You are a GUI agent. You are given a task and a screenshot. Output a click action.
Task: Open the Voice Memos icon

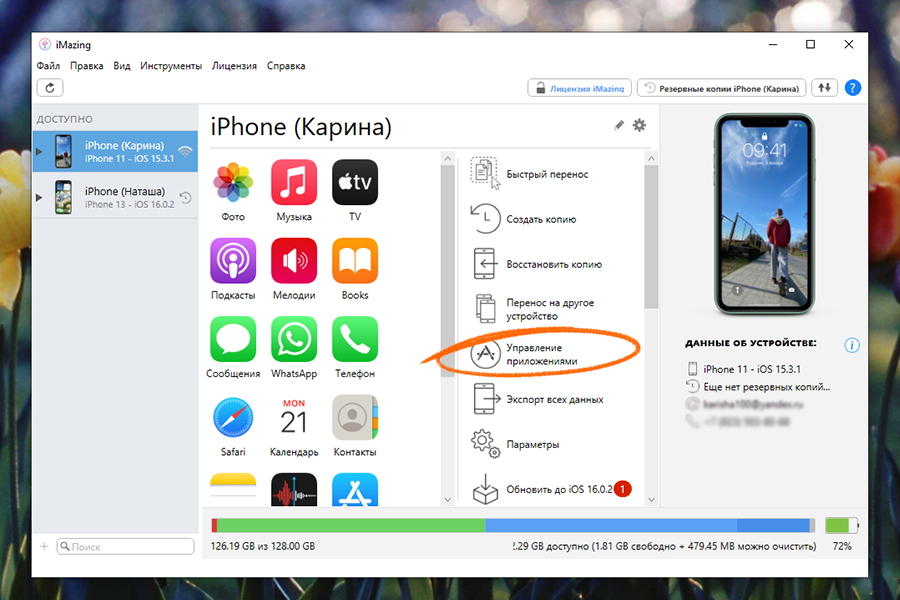[x=294, y=489]
